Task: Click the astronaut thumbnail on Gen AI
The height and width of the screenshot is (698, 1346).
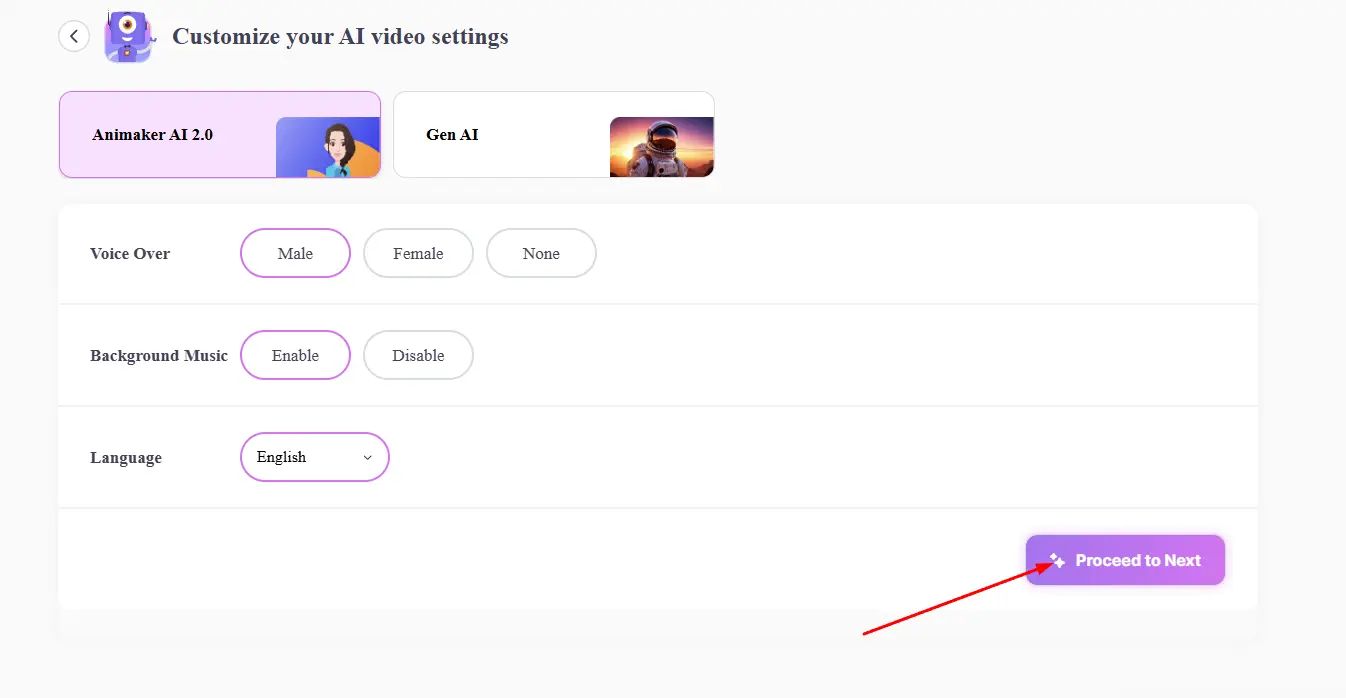Action: click(662, 148)
